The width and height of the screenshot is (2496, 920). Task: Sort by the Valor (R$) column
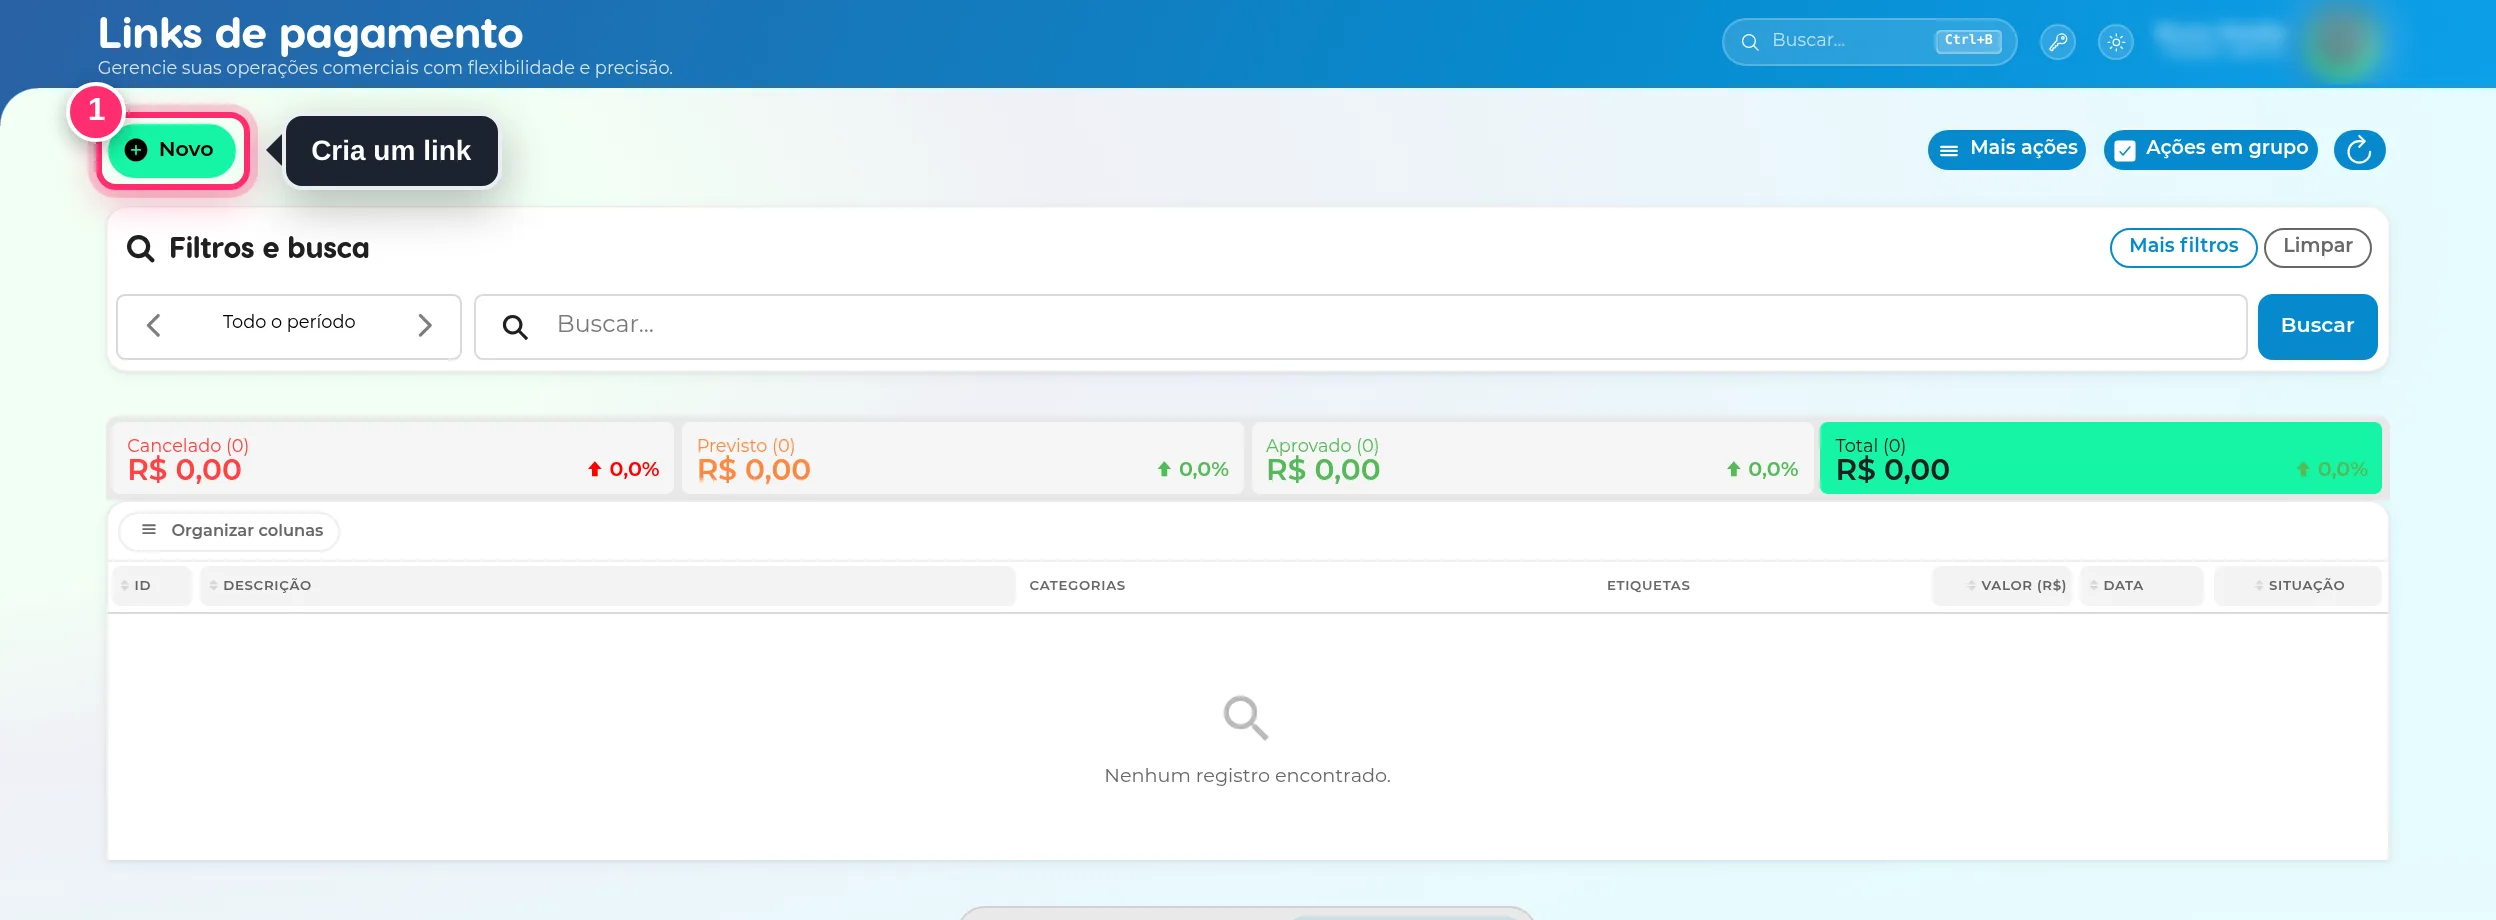pyautogui.click(x=2002, y=586)
